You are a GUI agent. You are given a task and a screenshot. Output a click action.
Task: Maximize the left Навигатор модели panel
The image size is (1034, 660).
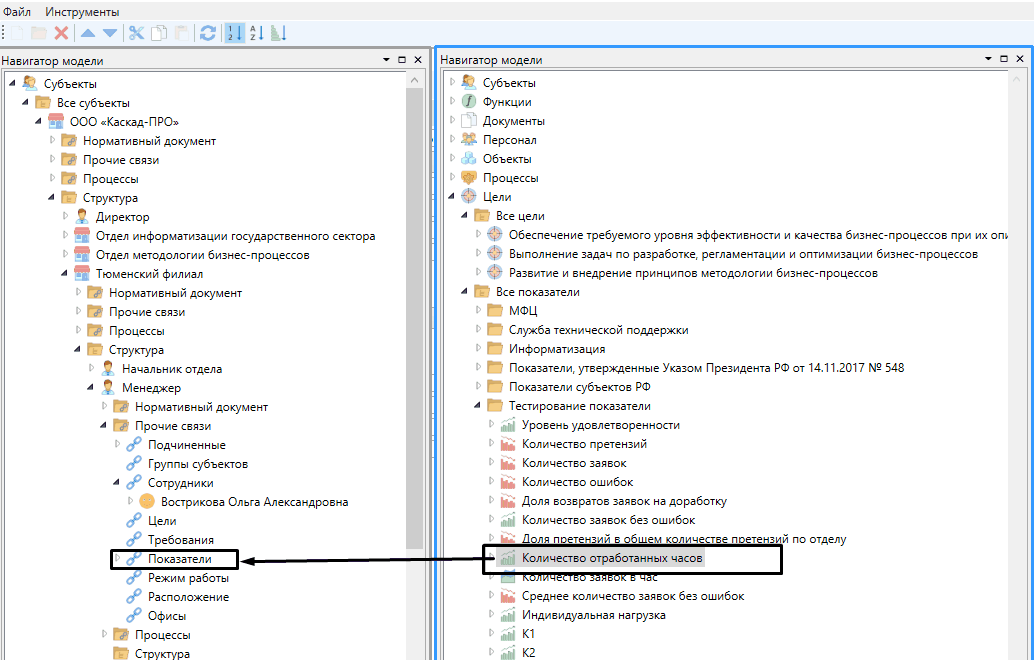402,59
